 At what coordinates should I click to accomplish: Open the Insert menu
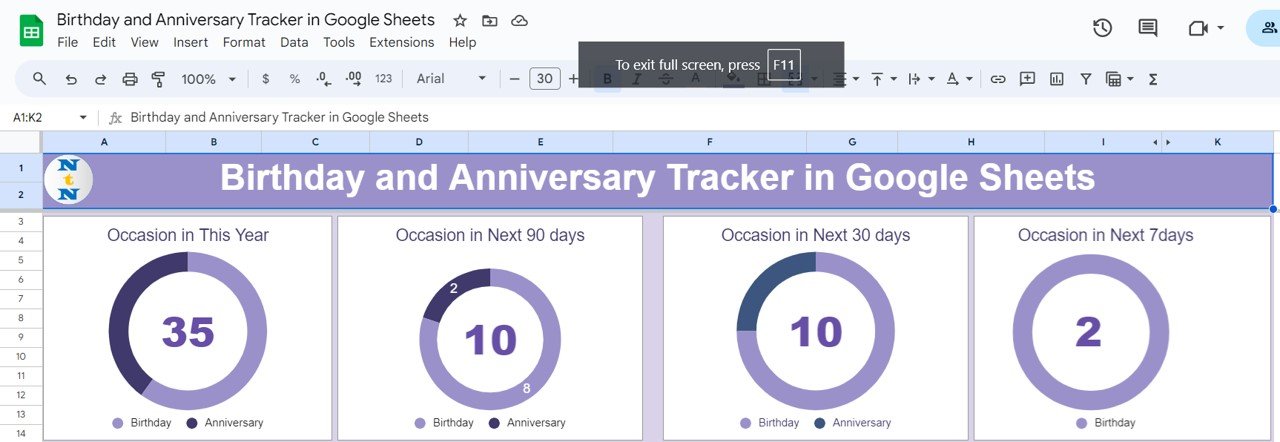pyautogui.click(x=190, y=42)
